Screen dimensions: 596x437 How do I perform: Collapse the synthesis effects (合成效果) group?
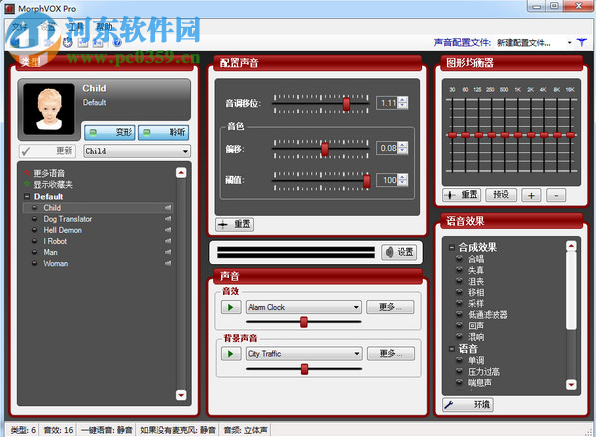(452, 247)
